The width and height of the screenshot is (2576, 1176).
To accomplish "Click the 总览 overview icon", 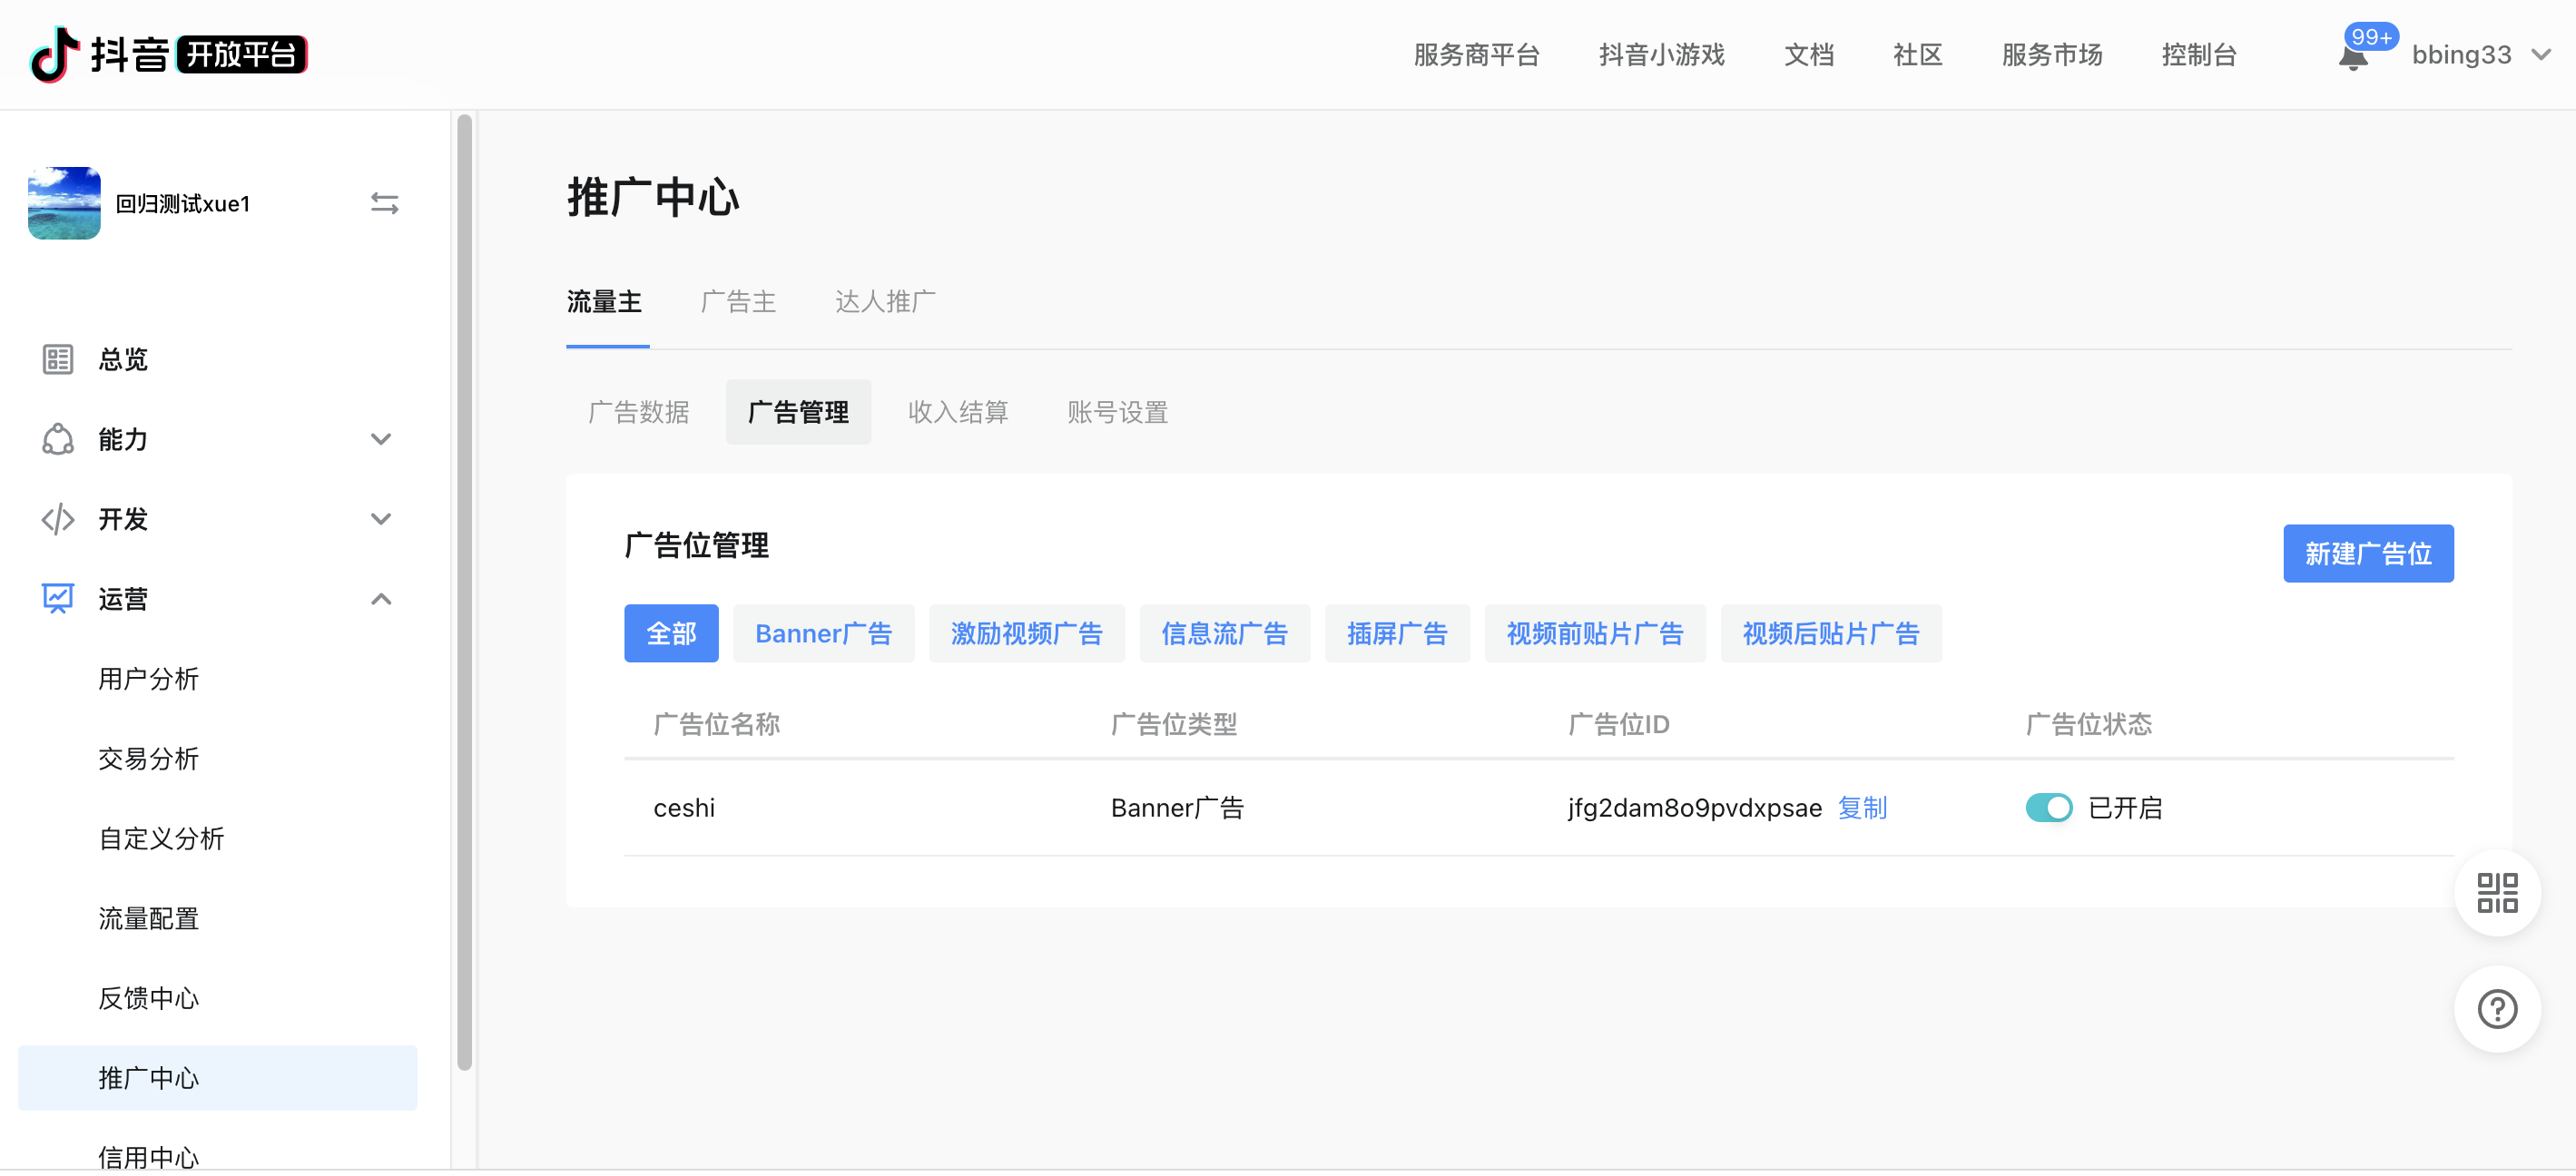I will (x=58, y=359).
